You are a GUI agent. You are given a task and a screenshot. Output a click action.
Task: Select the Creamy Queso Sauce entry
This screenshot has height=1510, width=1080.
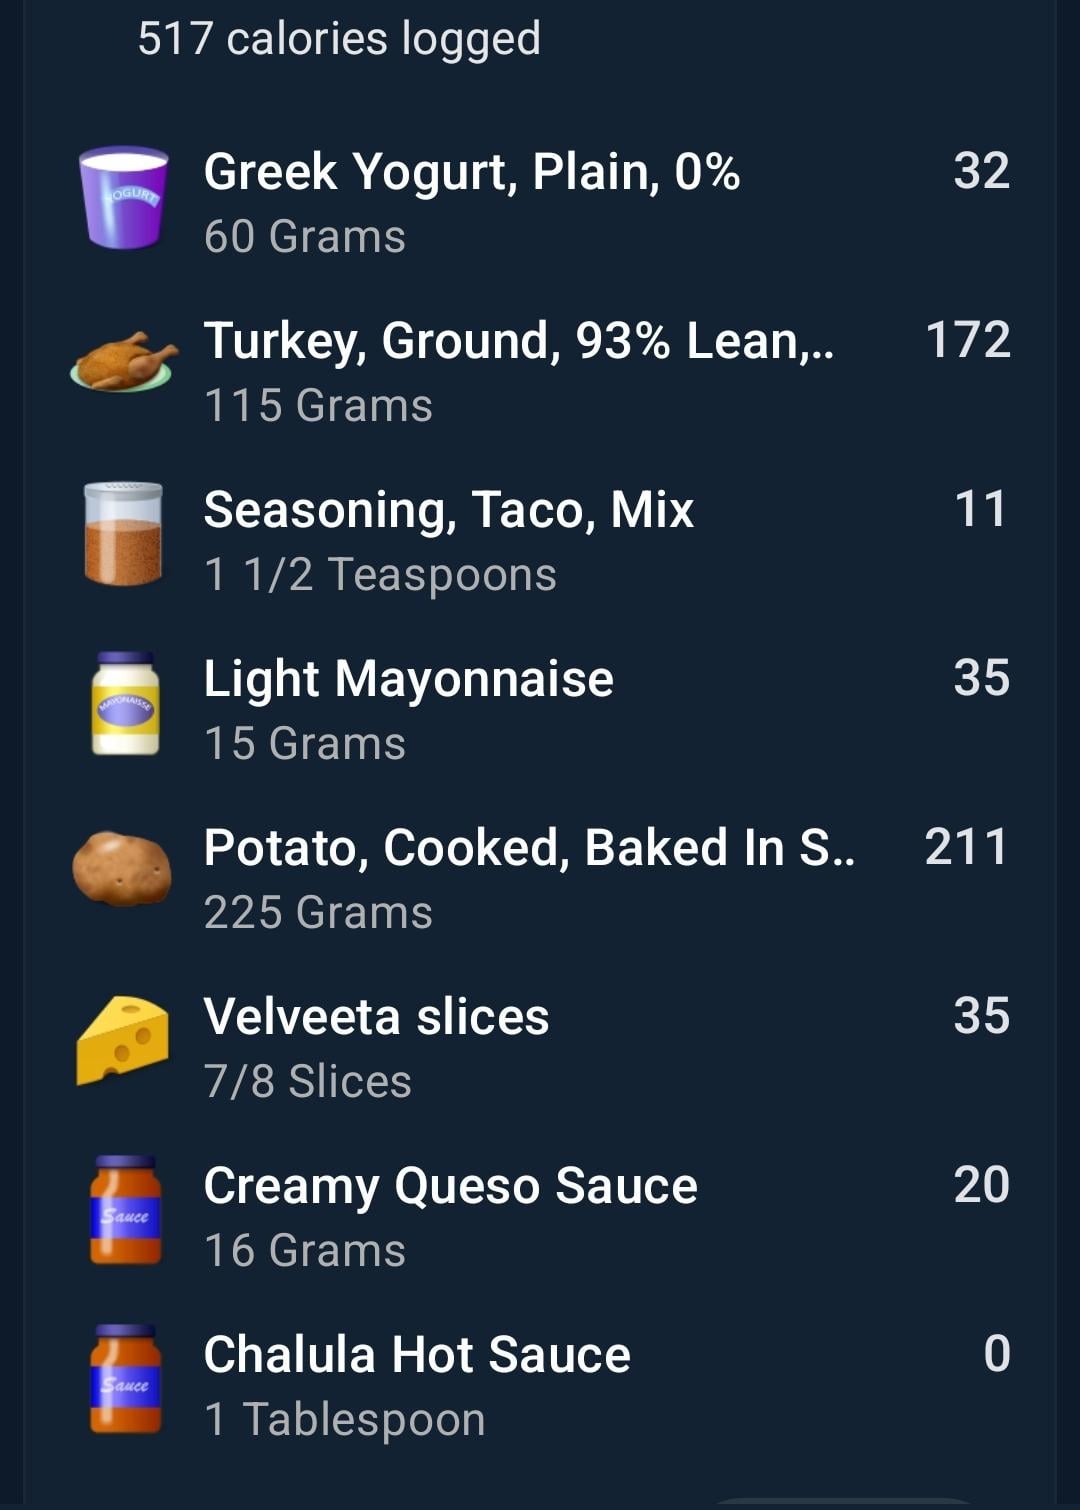click(540, 1216)
